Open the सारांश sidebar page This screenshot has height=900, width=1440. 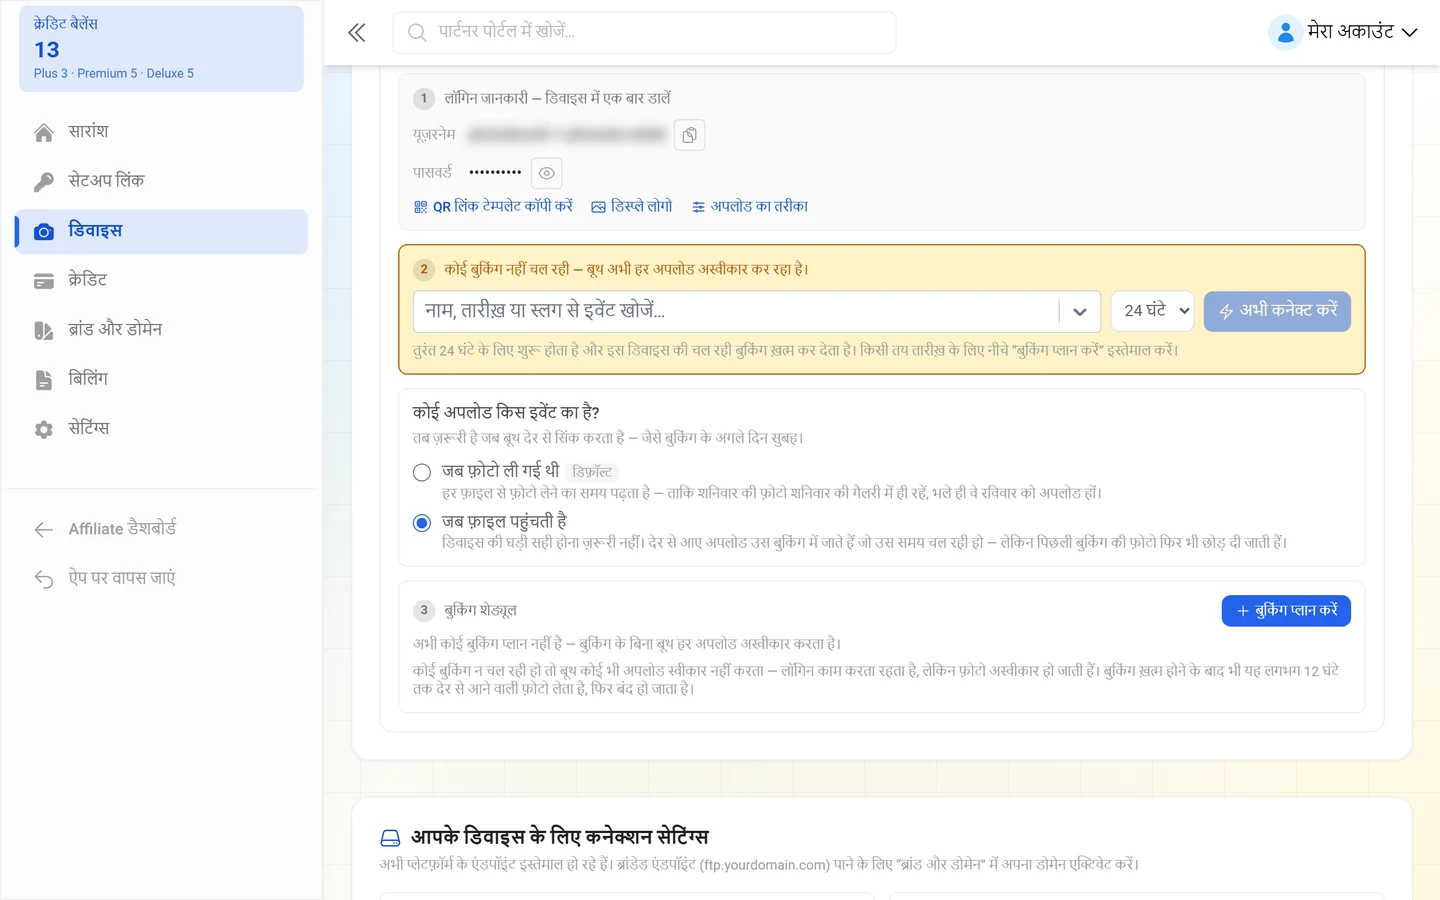pos(161,132)
